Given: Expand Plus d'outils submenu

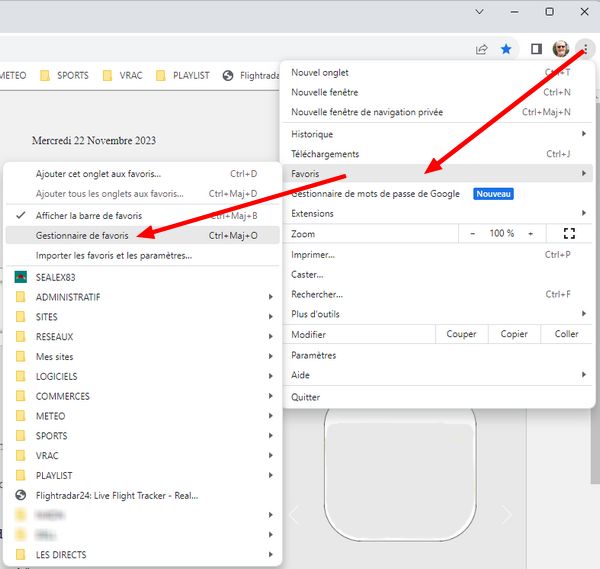Looking at the screenshot, I should tap(438, 314).
